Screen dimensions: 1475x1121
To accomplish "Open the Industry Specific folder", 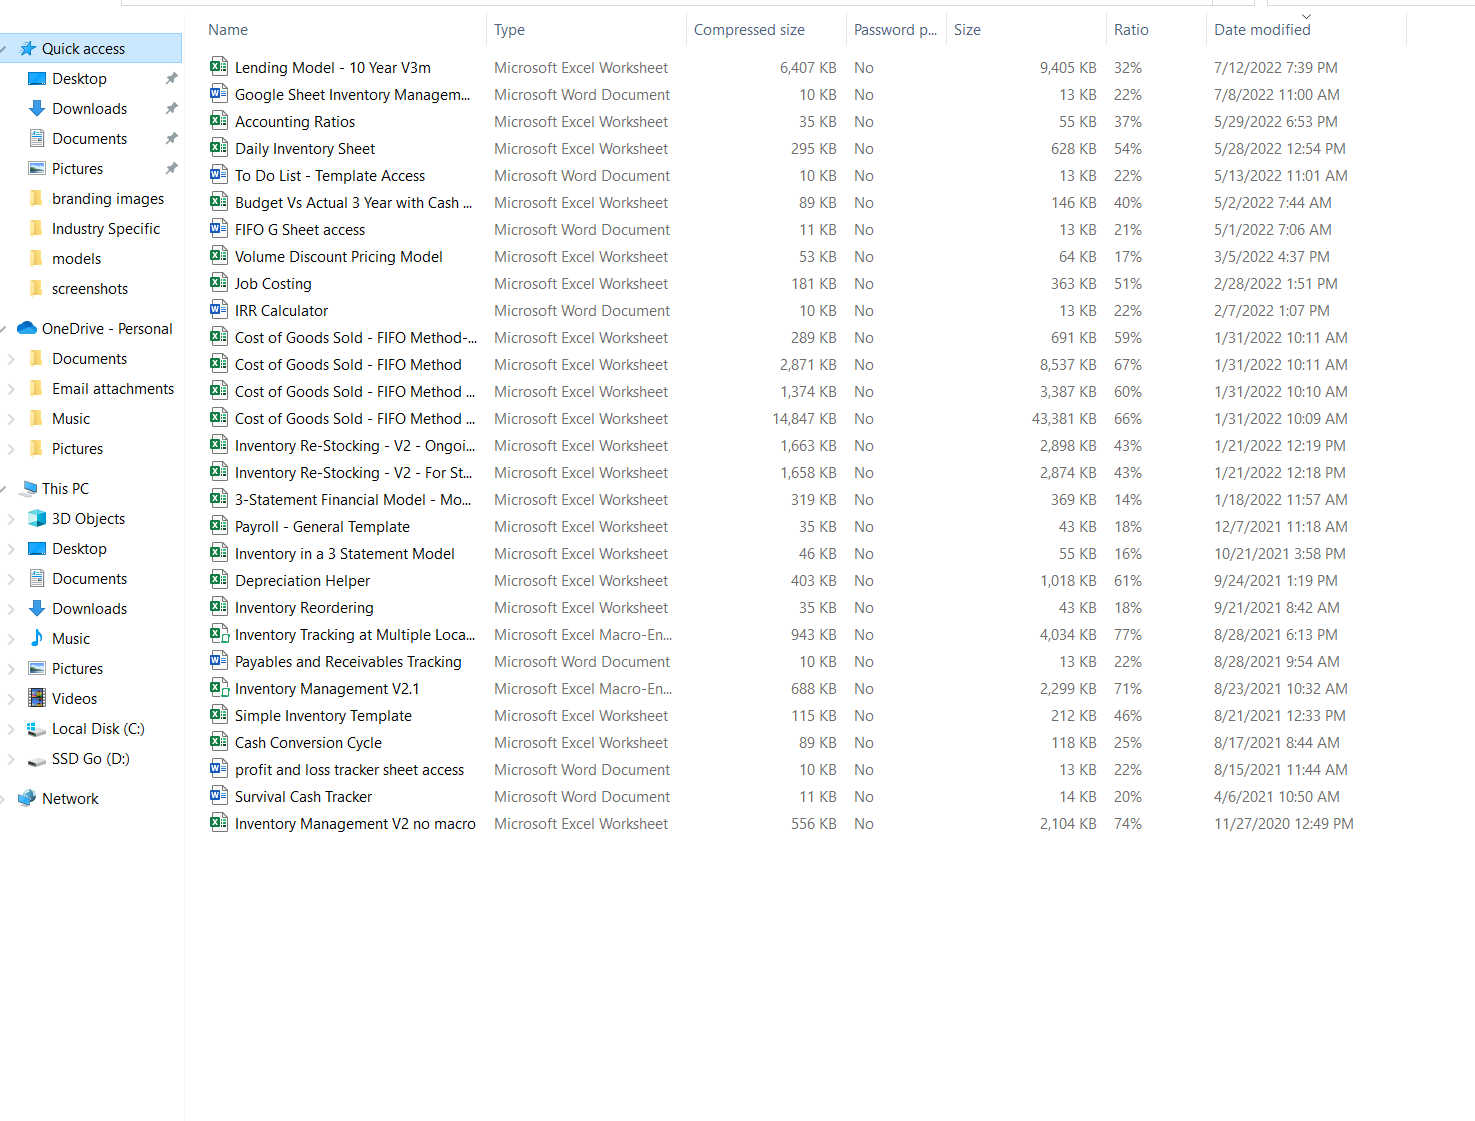I will 105,228.
